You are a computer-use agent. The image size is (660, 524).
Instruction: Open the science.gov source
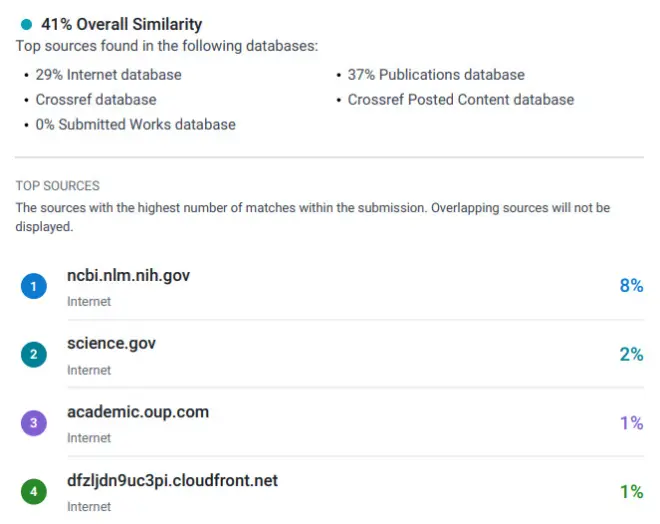pos(111,344)
